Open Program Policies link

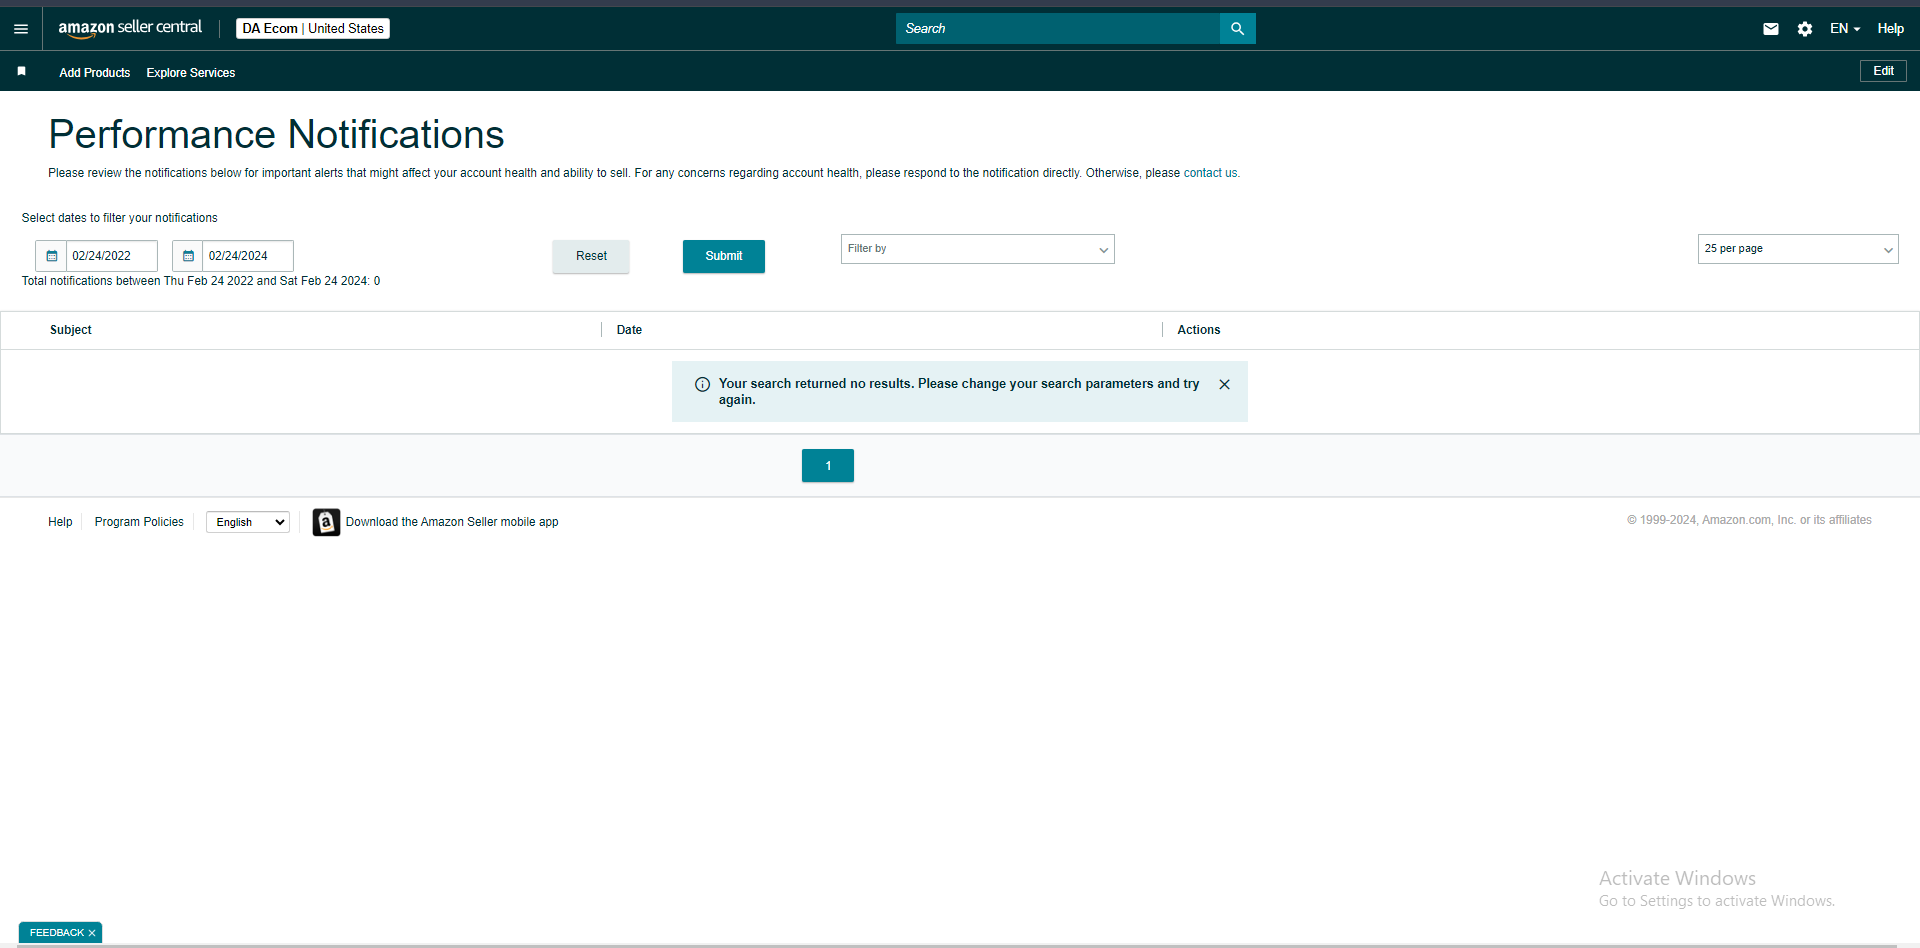coord(139,522)
